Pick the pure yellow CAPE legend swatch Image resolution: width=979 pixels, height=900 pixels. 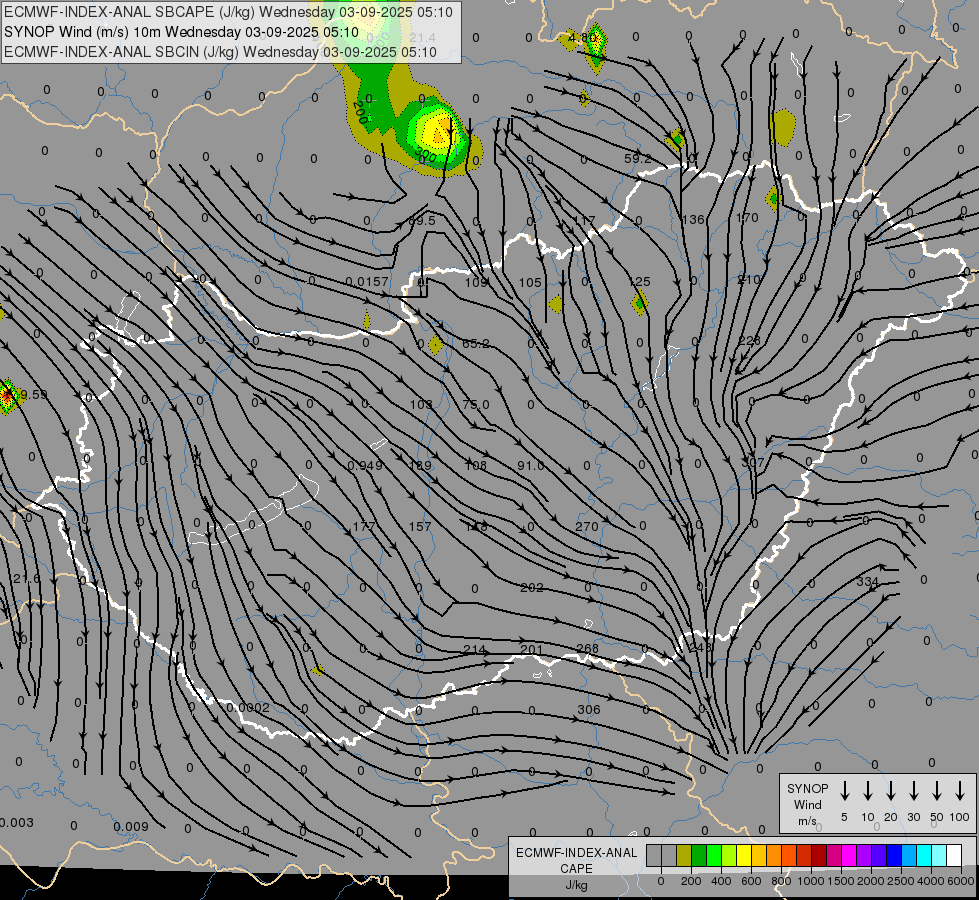[x=744, y=856]
